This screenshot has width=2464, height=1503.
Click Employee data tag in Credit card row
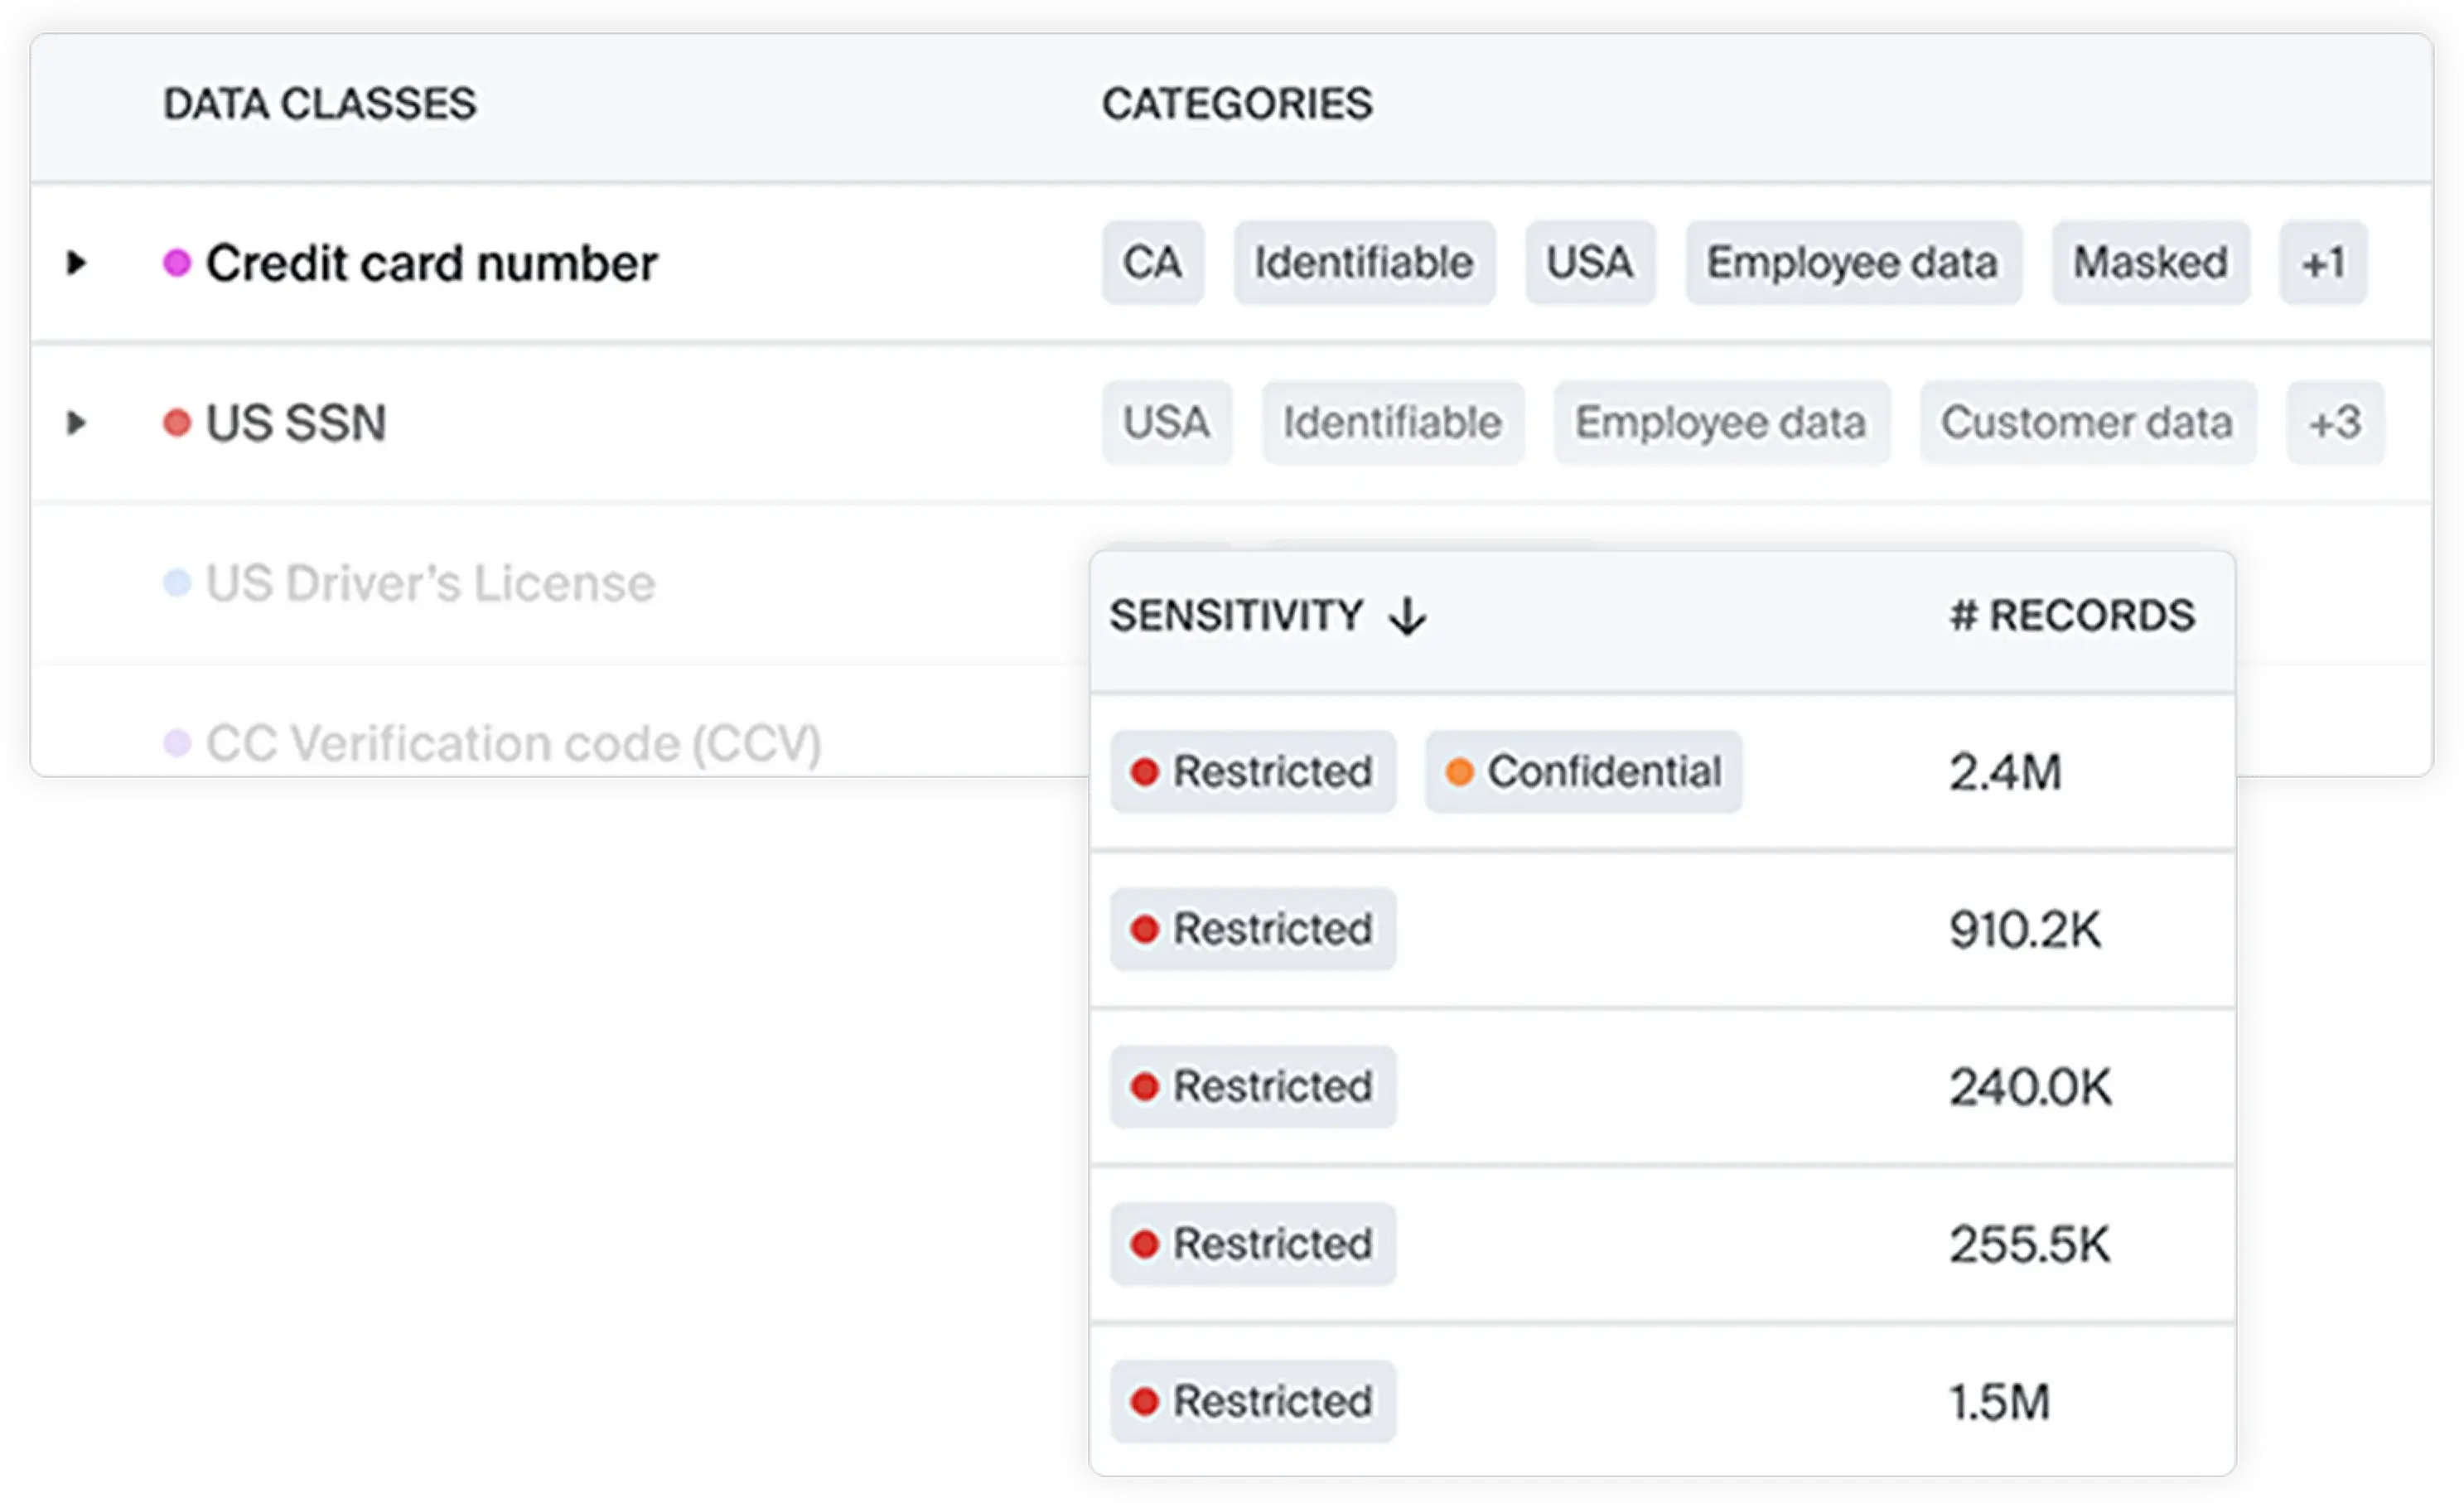(x=1852, y=263)
